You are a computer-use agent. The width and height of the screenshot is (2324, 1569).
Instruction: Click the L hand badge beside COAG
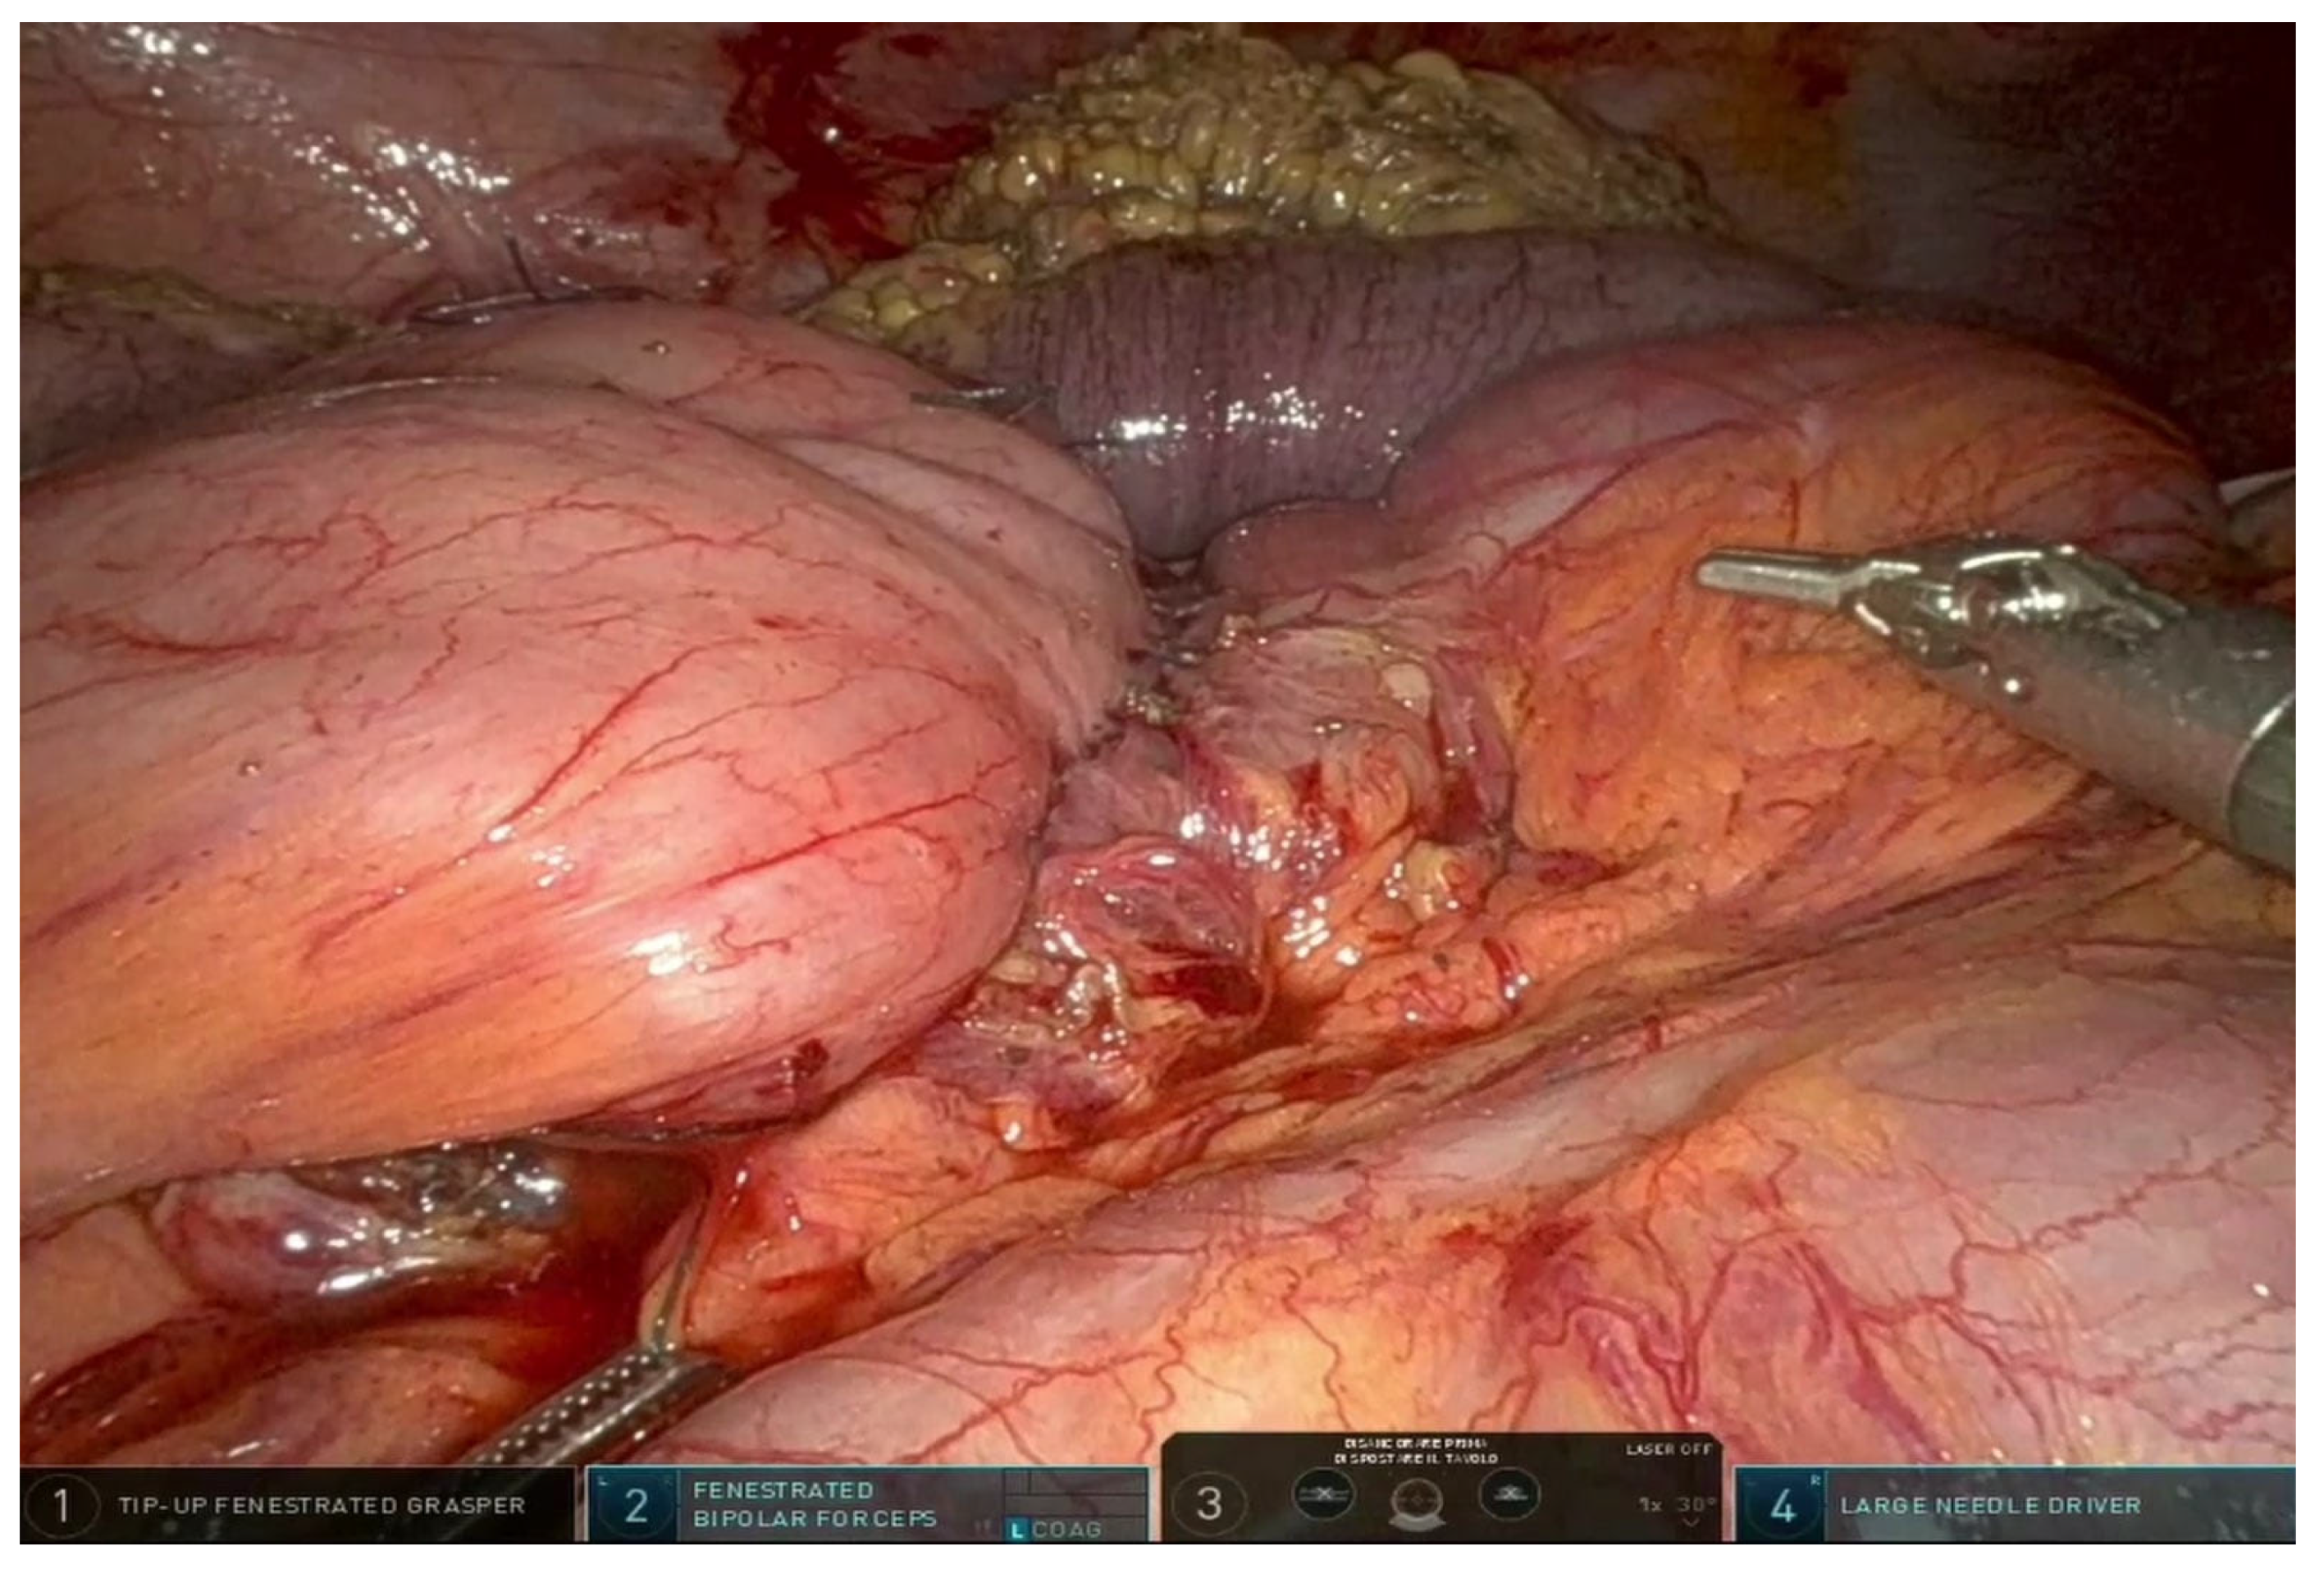(x=1017, y=1530)
